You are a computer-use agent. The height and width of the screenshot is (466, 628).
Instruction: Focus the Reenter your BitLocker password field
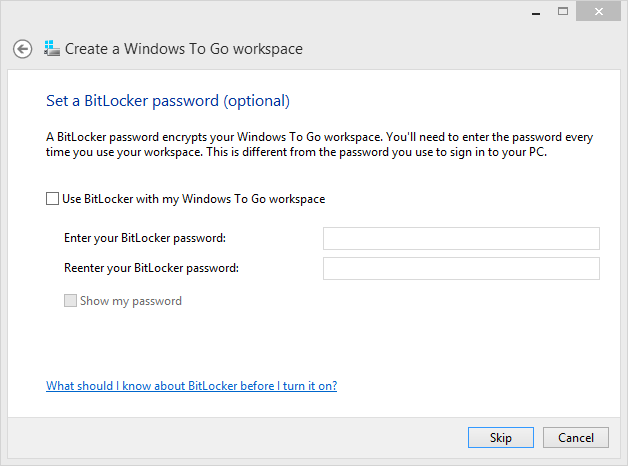point(461,268)
